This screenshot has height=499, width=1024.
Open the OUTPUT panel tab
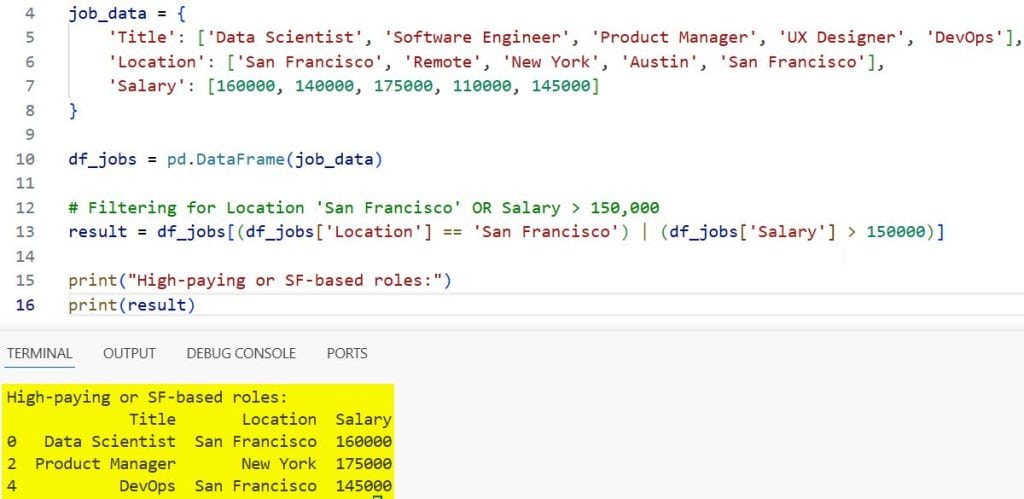[129, 353]
